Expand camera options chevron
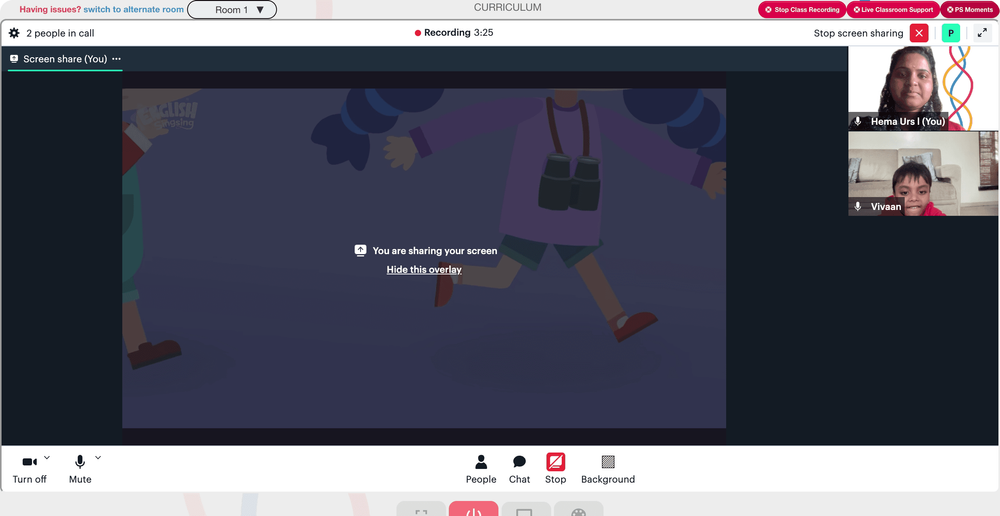This screenshot has width=1000, height=516. 47,457
